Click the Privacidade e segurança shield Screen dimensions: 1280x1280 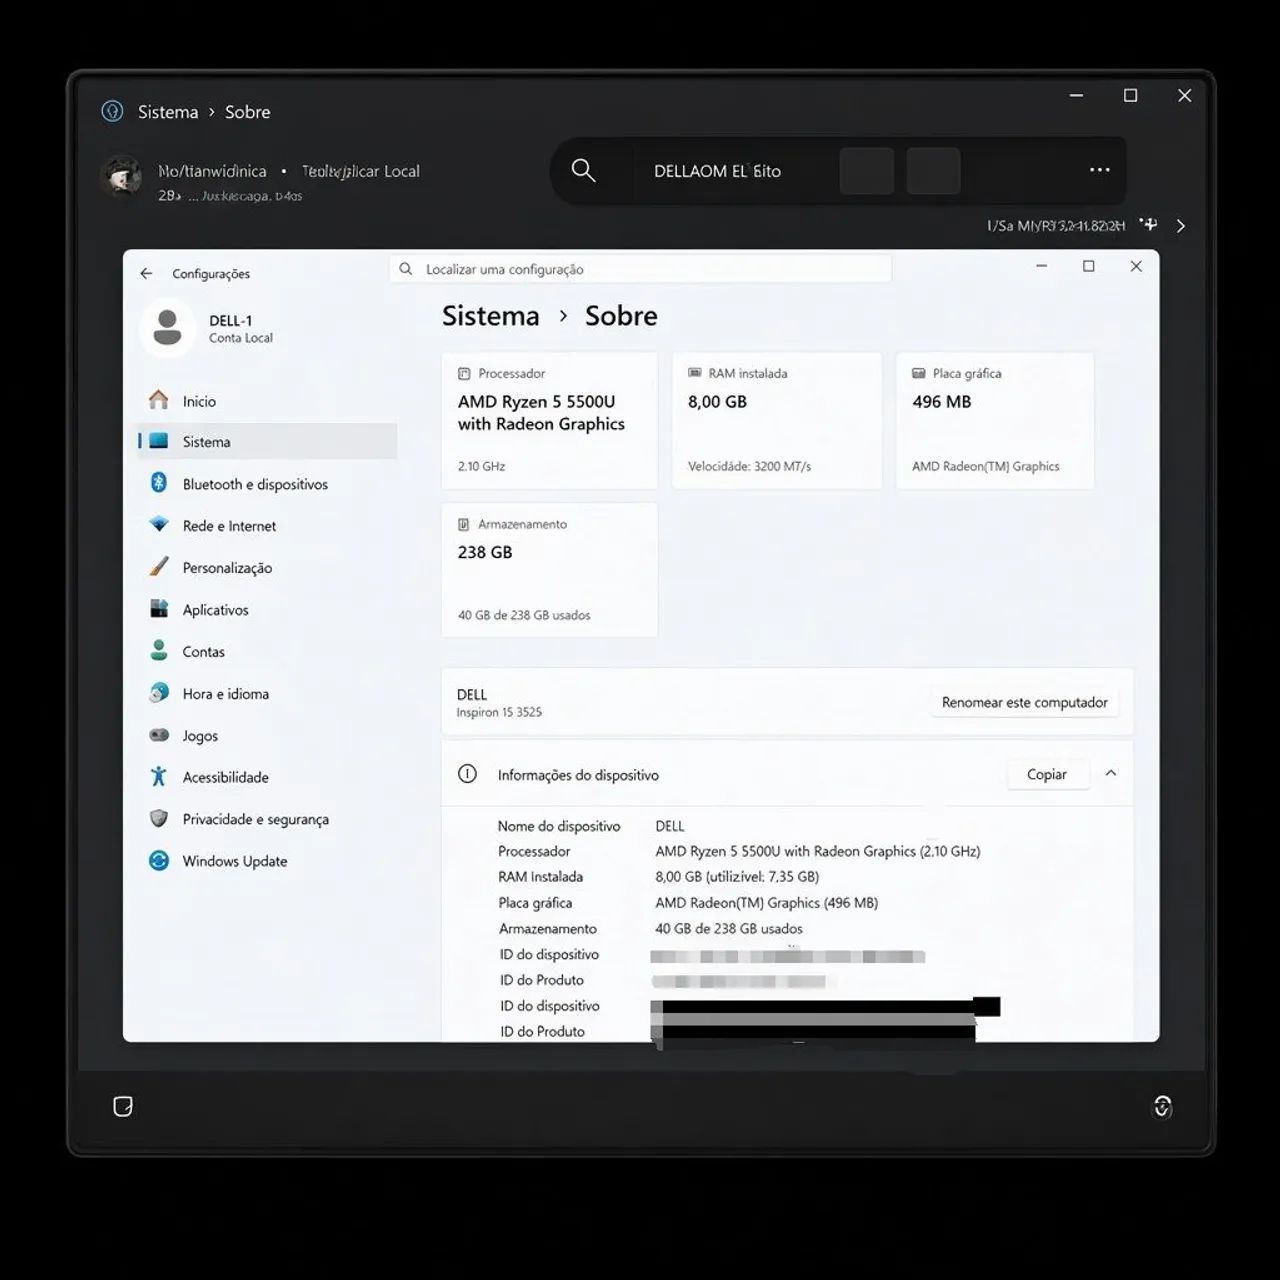159,818
